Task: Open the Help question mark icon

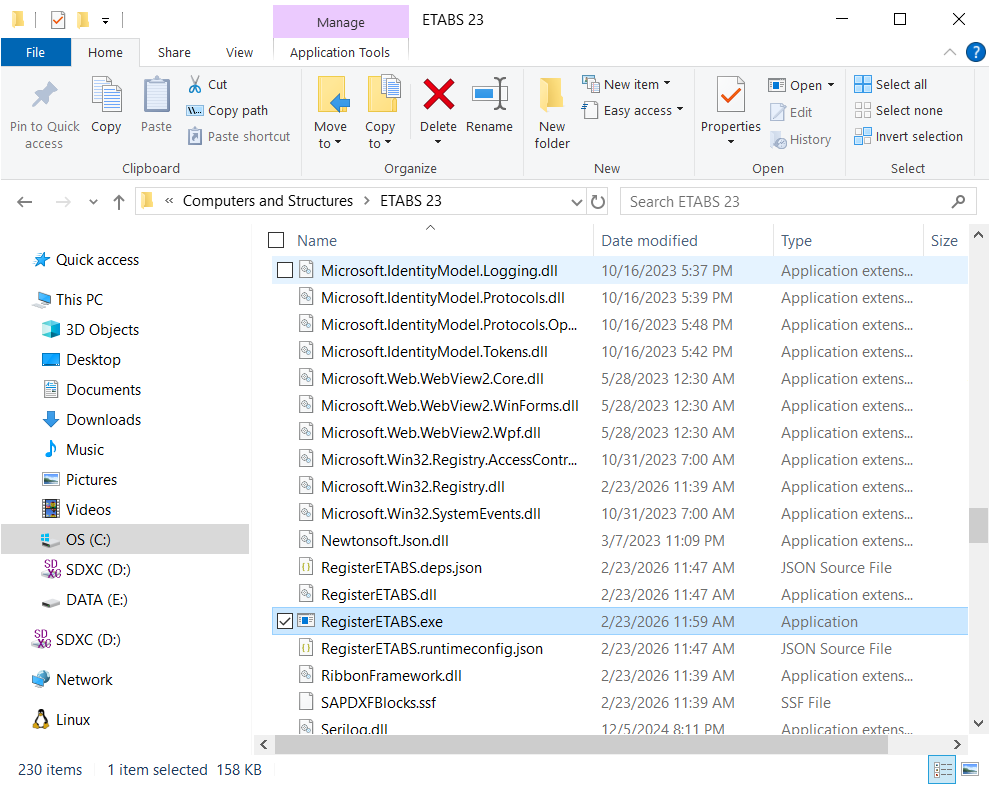Action: click(975, 52)
